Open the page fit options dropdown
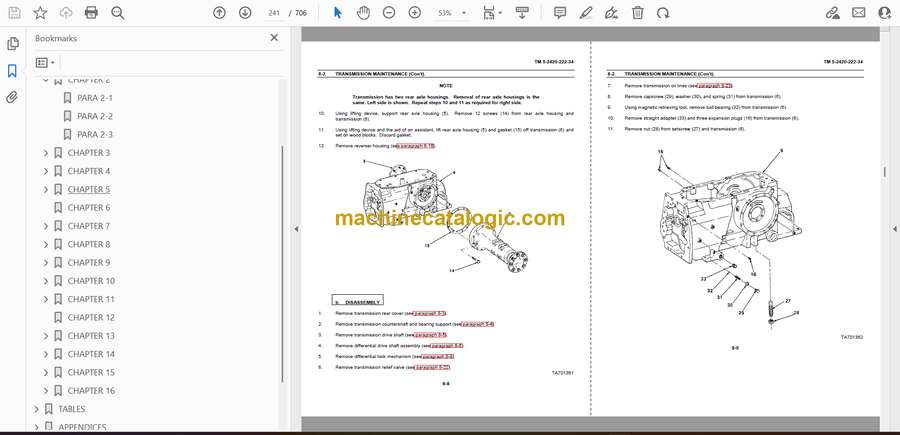The height and width of the screenshot is (435, 900). point(492,13)
